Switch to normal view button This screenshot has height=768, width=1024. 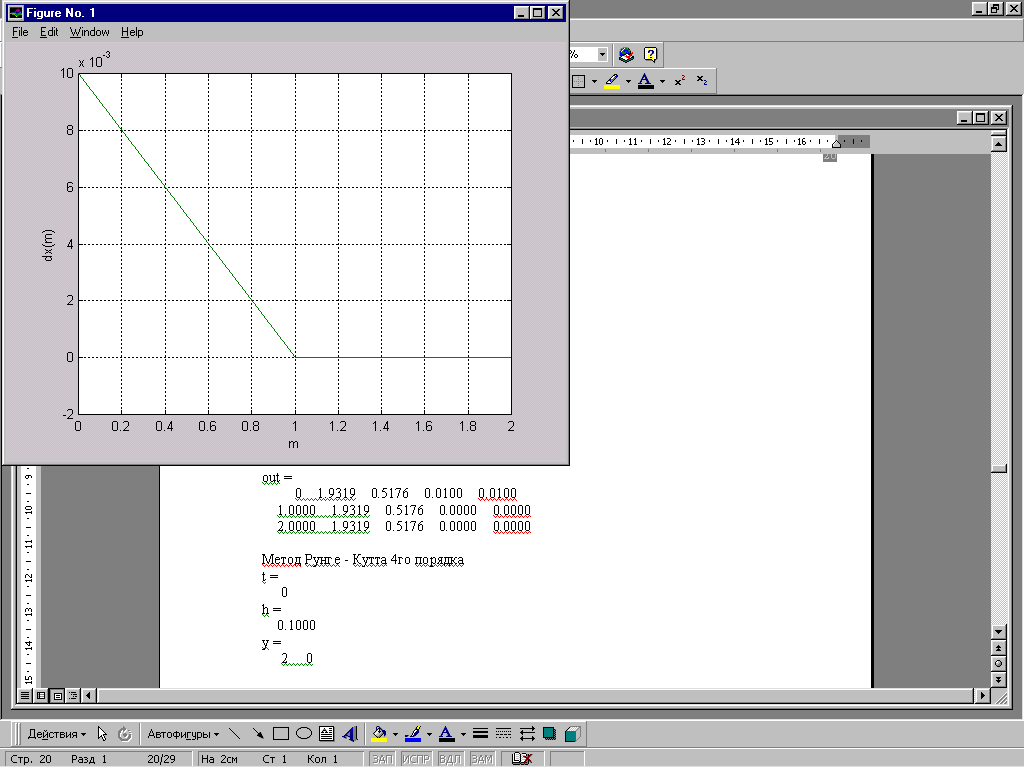click(x=26, y=695)
